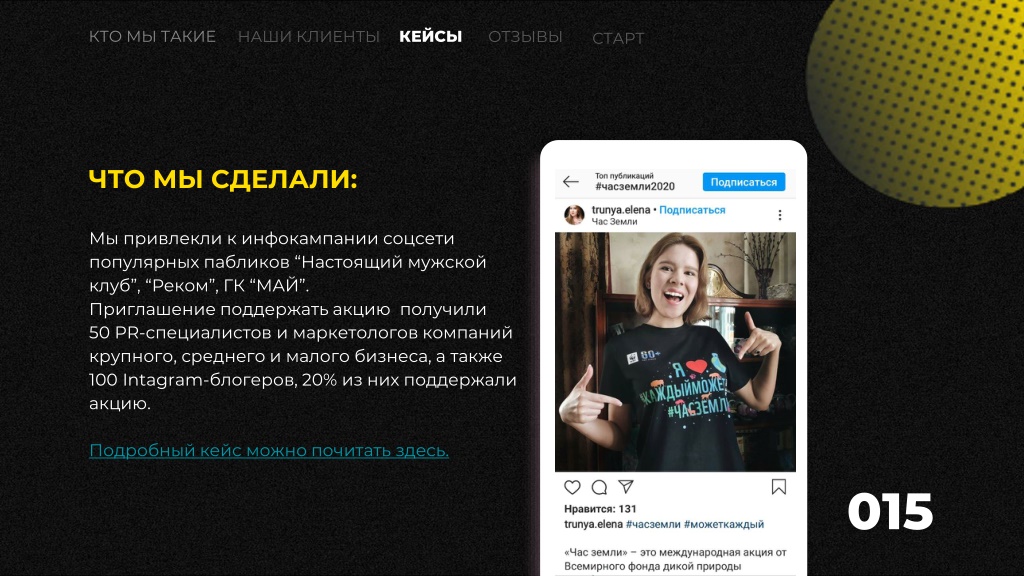
Task: Open the girl's t-shirt post photo
Action: (x=675, y=352)
